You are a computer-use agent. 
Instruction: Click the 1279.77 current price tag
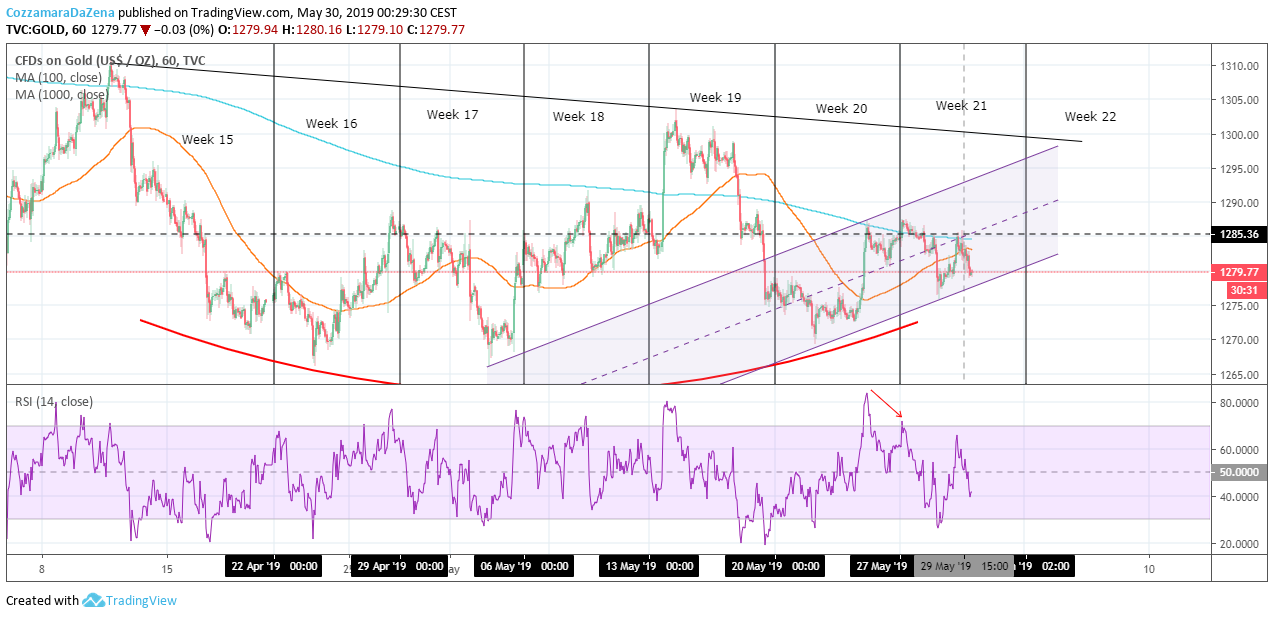1240,272
